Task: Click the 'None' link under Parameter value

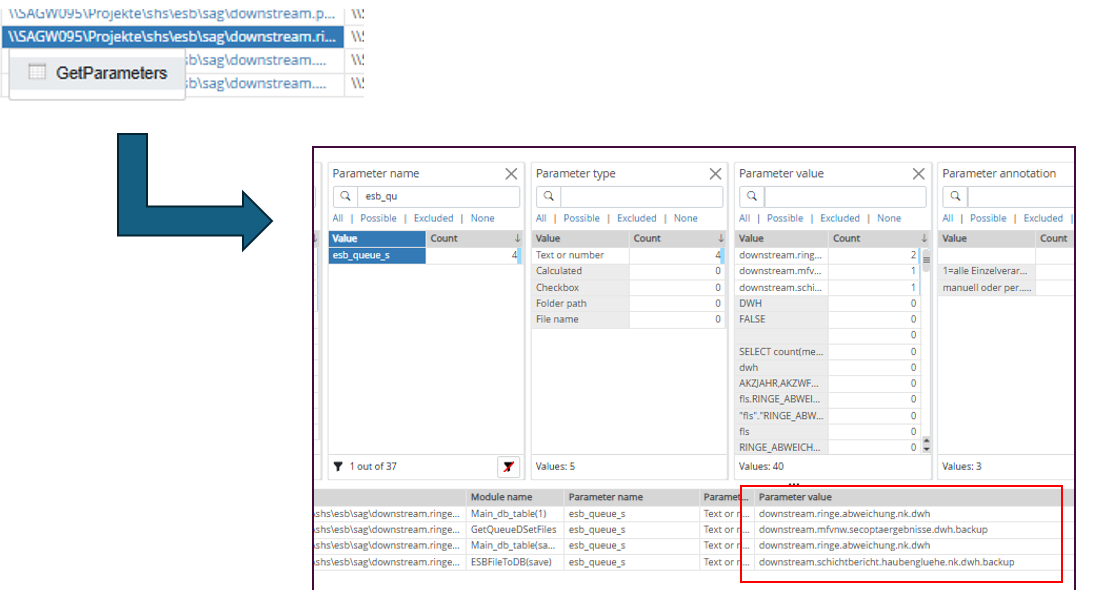Action: point(889,218)
